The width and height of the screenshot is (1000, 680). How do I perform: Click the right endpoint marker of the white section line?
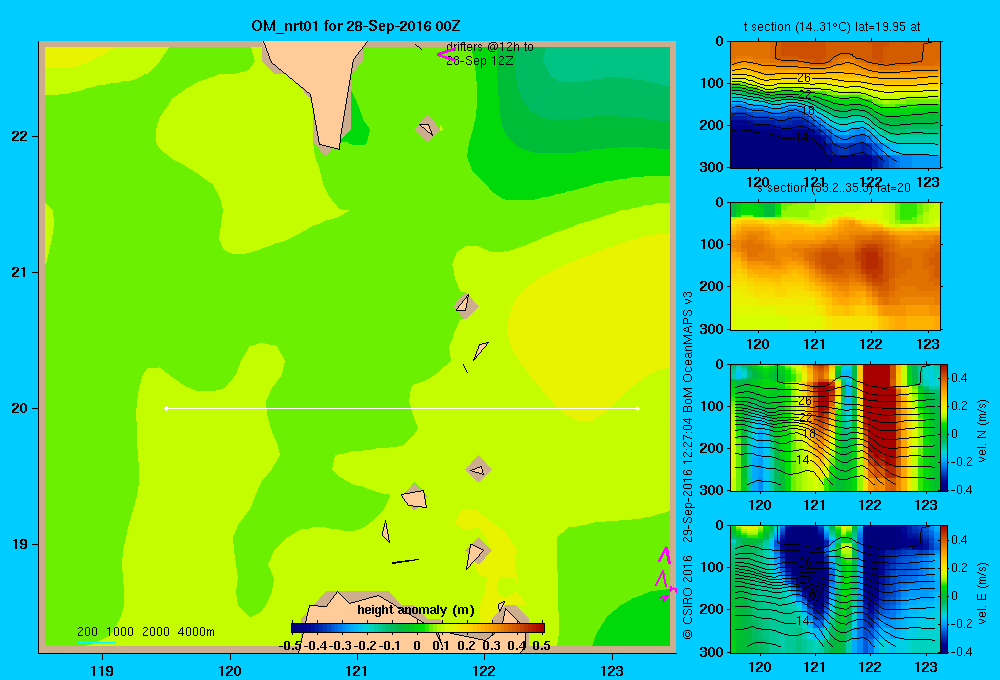pos(638,408)
